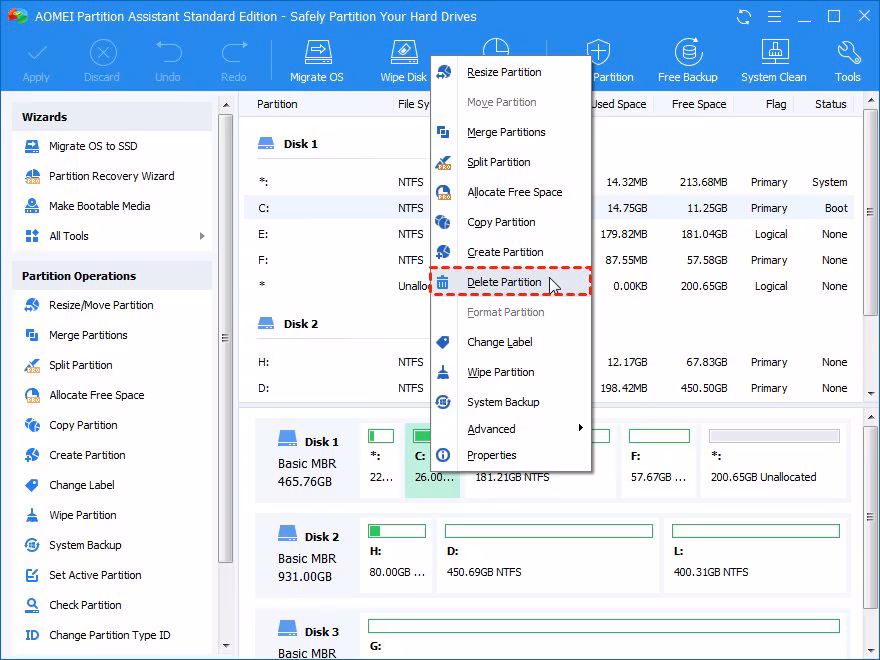Start the Partition Recovery Wizard
The image size is (880, 660).
click(111, 176)
